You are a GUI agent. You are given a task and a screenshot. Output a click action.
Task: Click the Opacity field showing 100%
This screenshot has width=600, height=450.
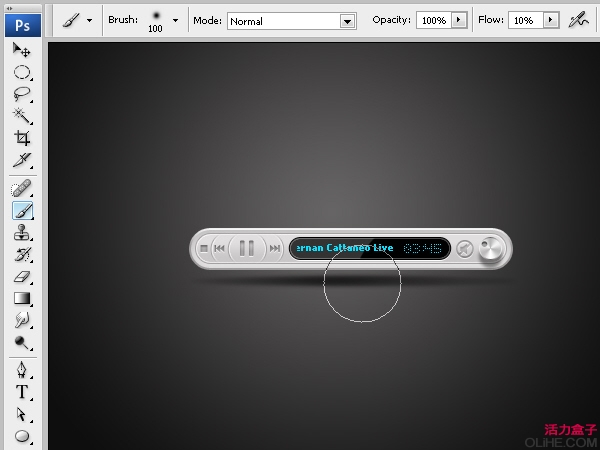[x=434, y=20]
